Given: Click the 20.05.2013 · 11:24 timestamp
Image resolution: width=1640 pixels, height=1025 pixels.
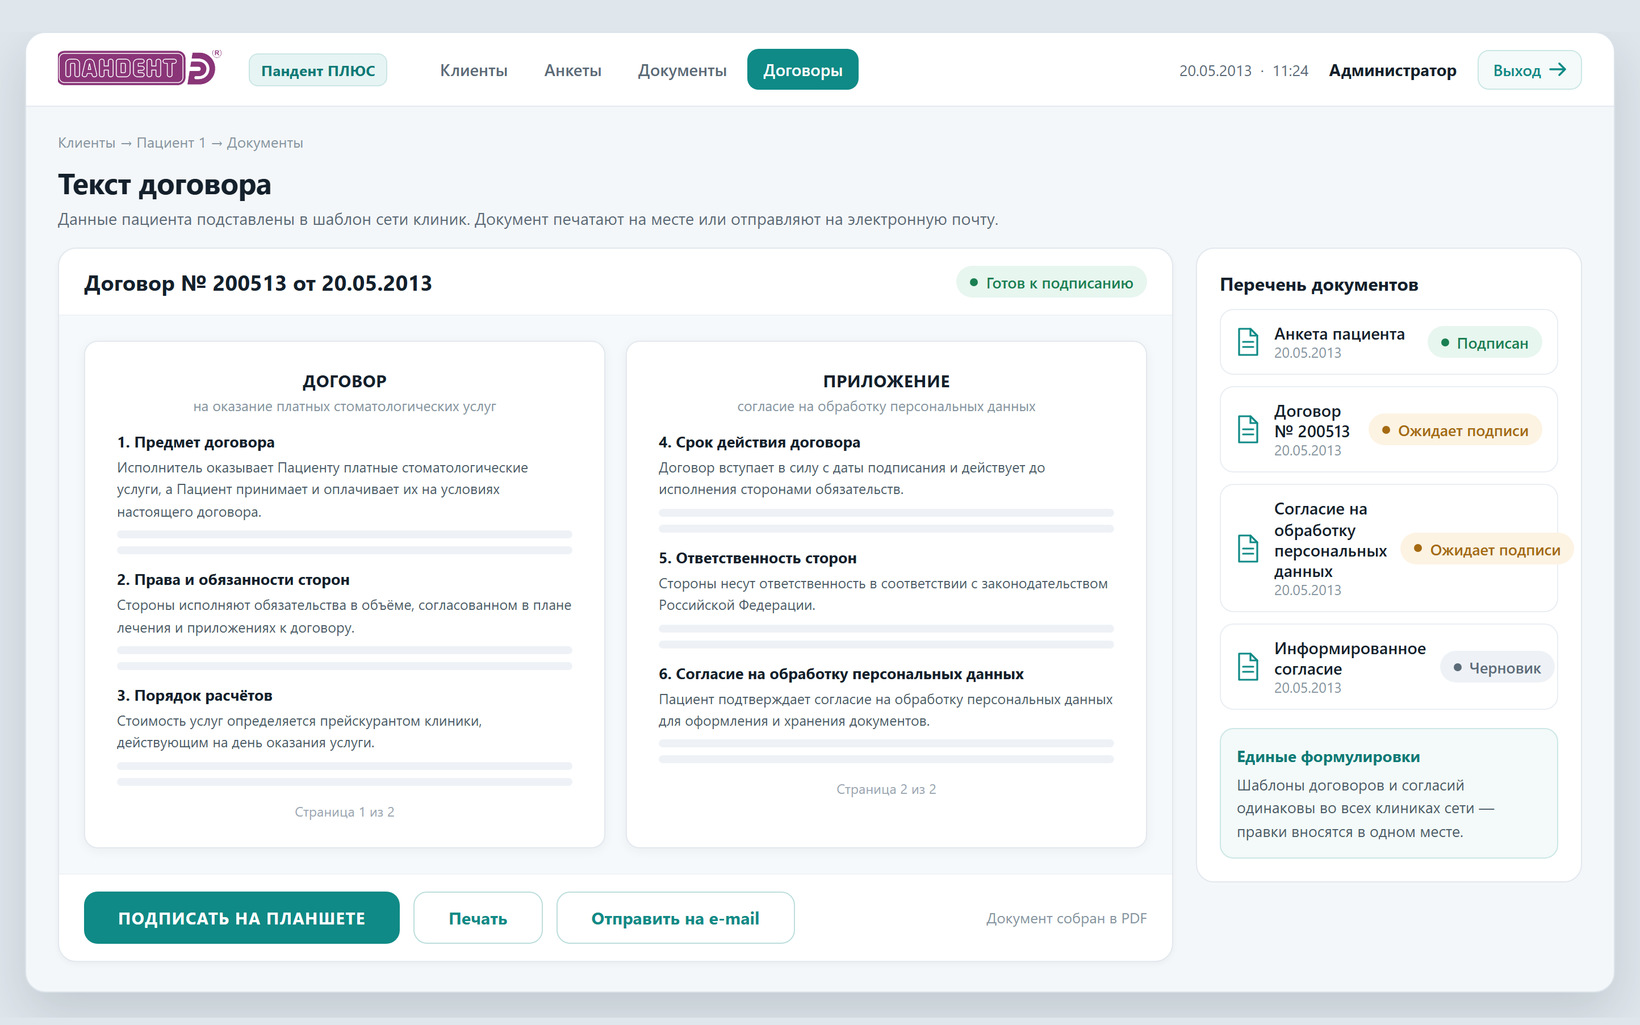Looking at the screenshot, I should click(x=1243, y=71).
